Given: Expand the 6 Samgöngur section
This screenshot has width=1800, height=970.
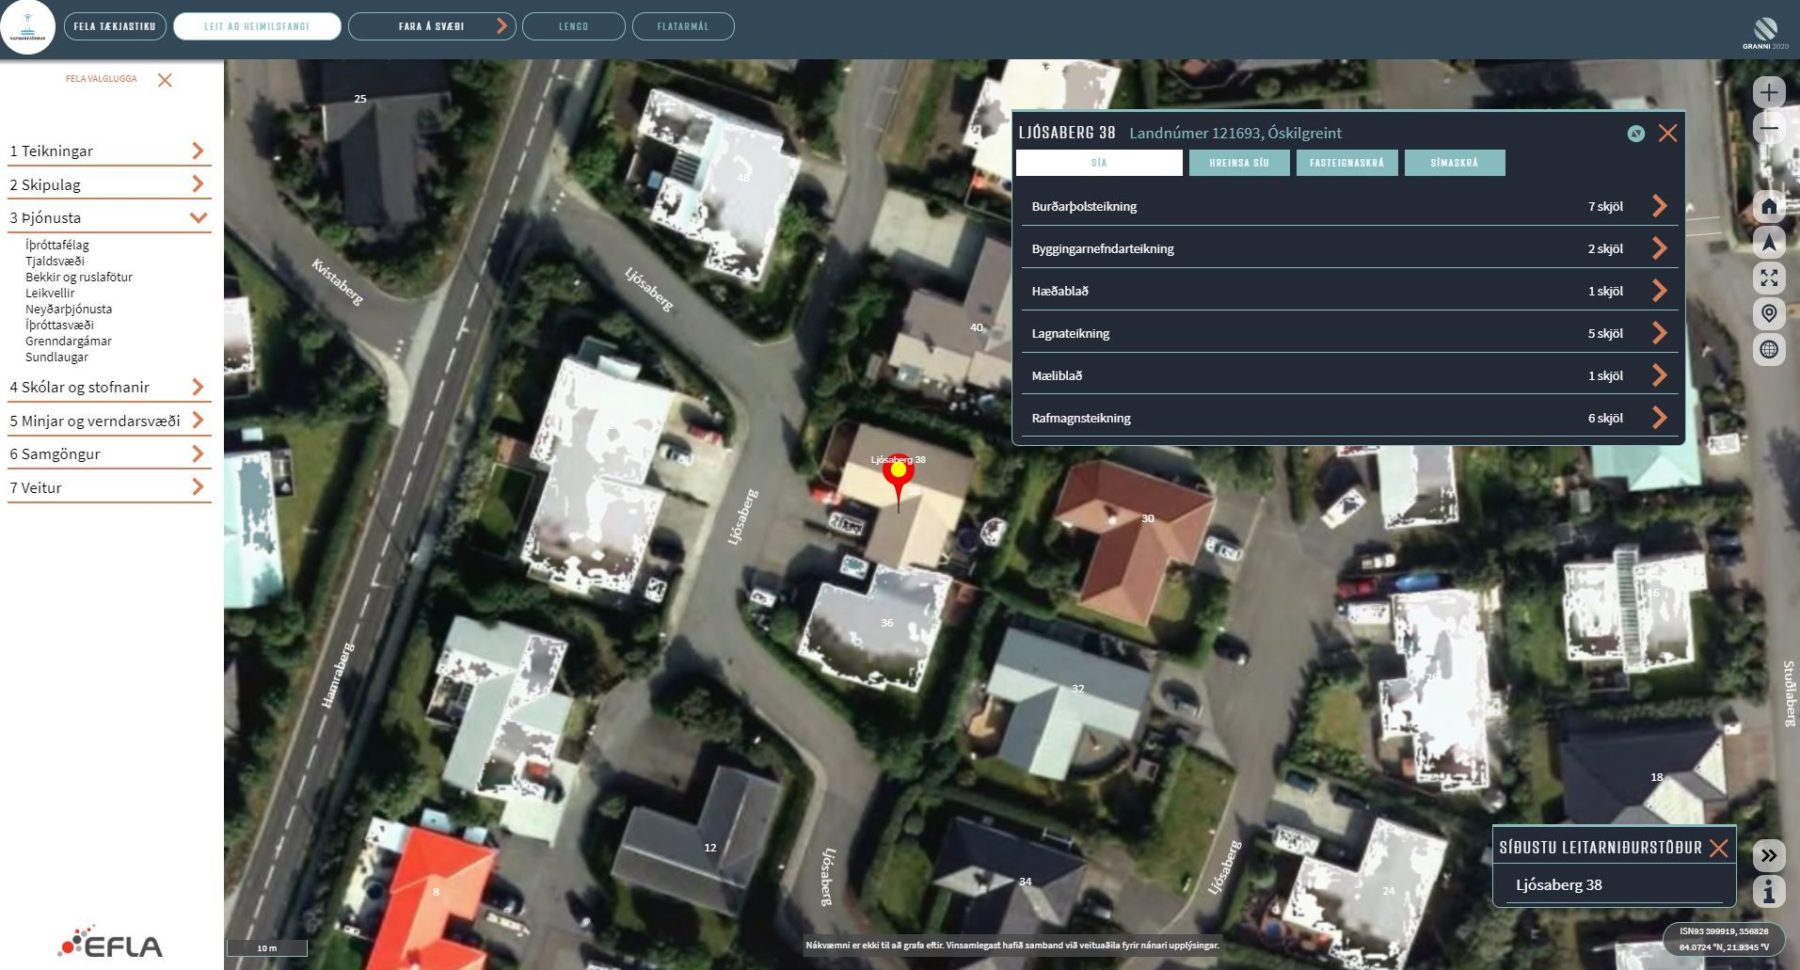Looking at the screenshot, I should pos(198,454).
